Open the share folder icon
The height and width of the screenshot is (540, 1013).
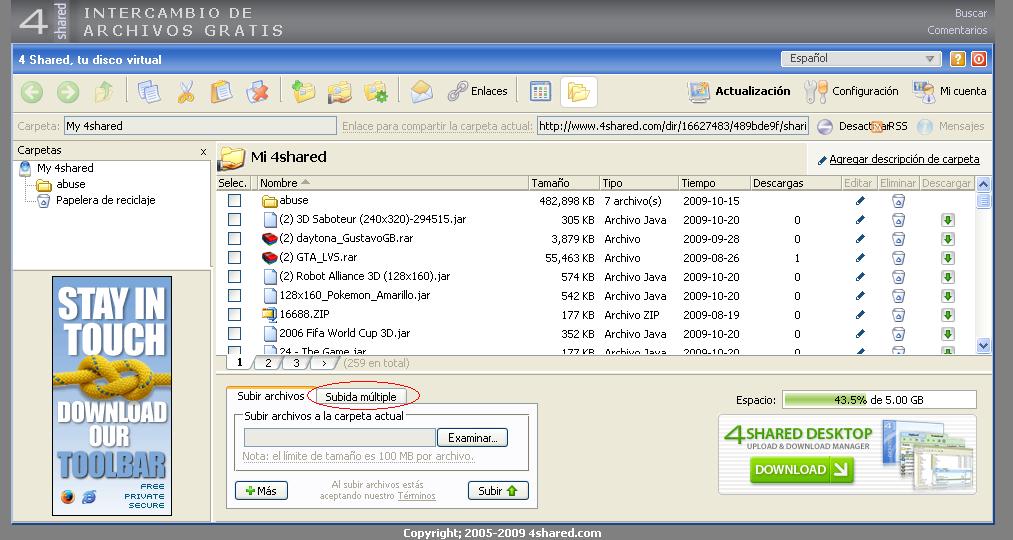[339, 92]
